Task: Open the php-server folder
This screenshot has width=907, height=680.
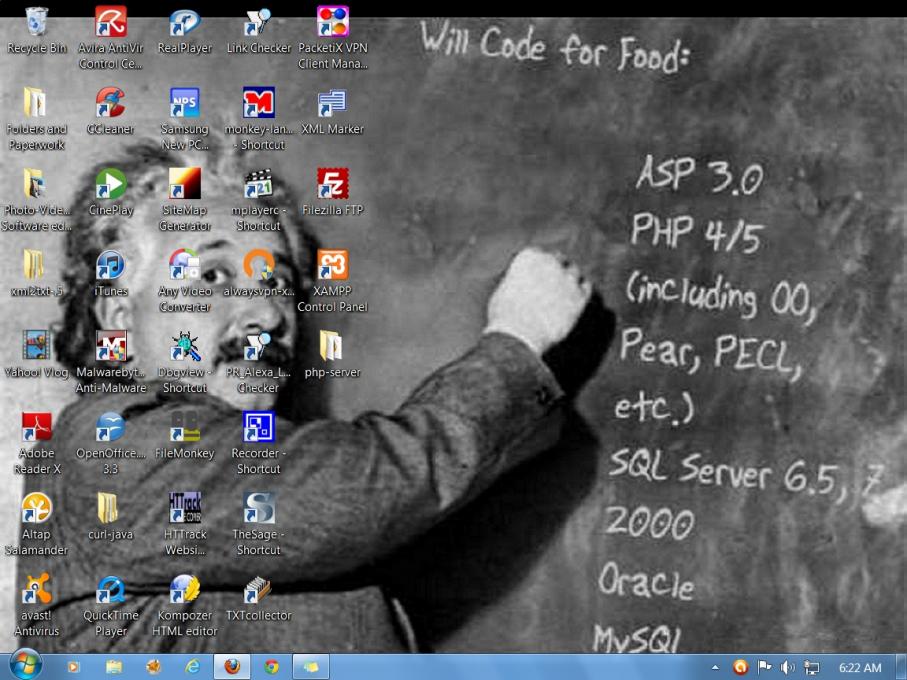Action: (x=333, y=346)
